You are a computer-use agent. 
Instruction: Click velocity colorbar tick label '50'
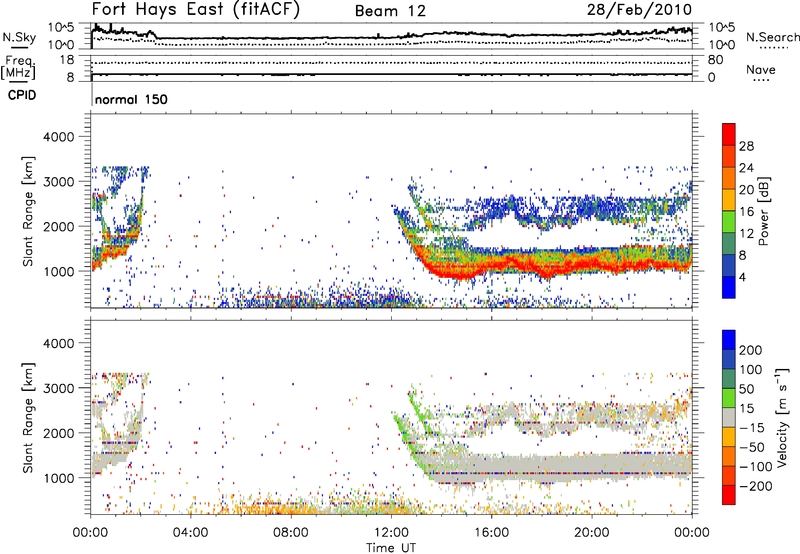pos(746,389)
